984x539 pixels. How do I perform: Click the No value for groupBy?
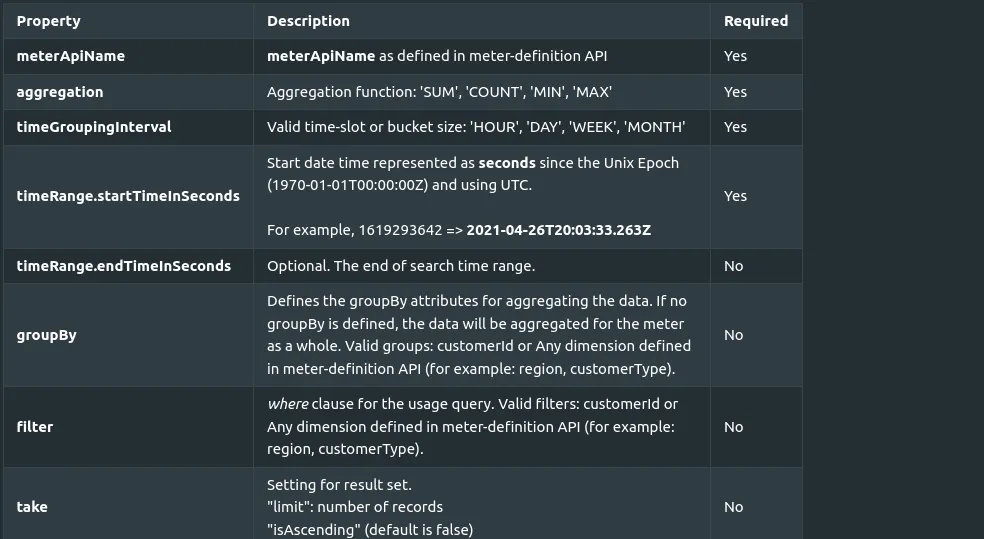pyautogui.click(x=733, y=335)
